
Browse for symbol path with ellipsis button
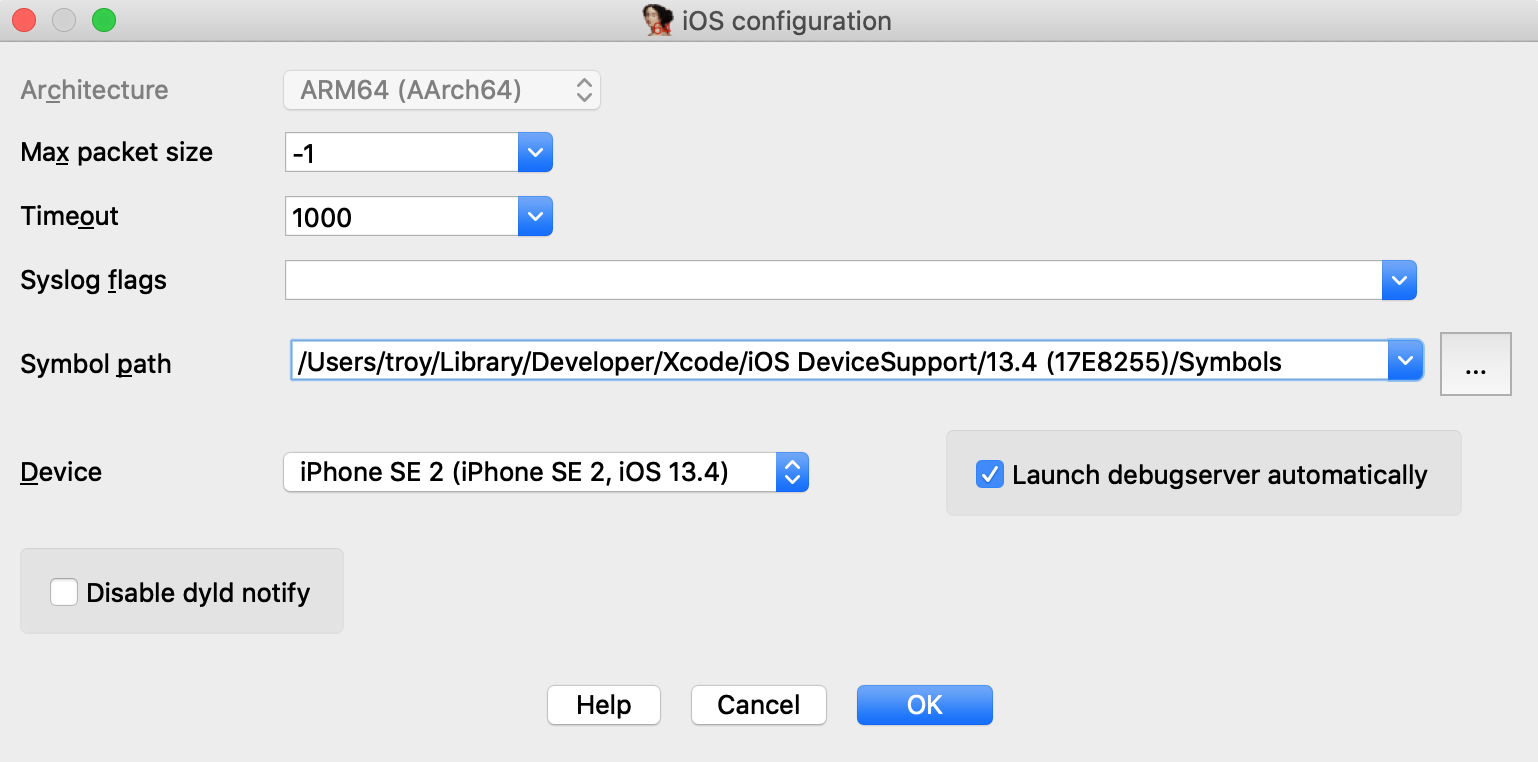[x=1475, y=365]
